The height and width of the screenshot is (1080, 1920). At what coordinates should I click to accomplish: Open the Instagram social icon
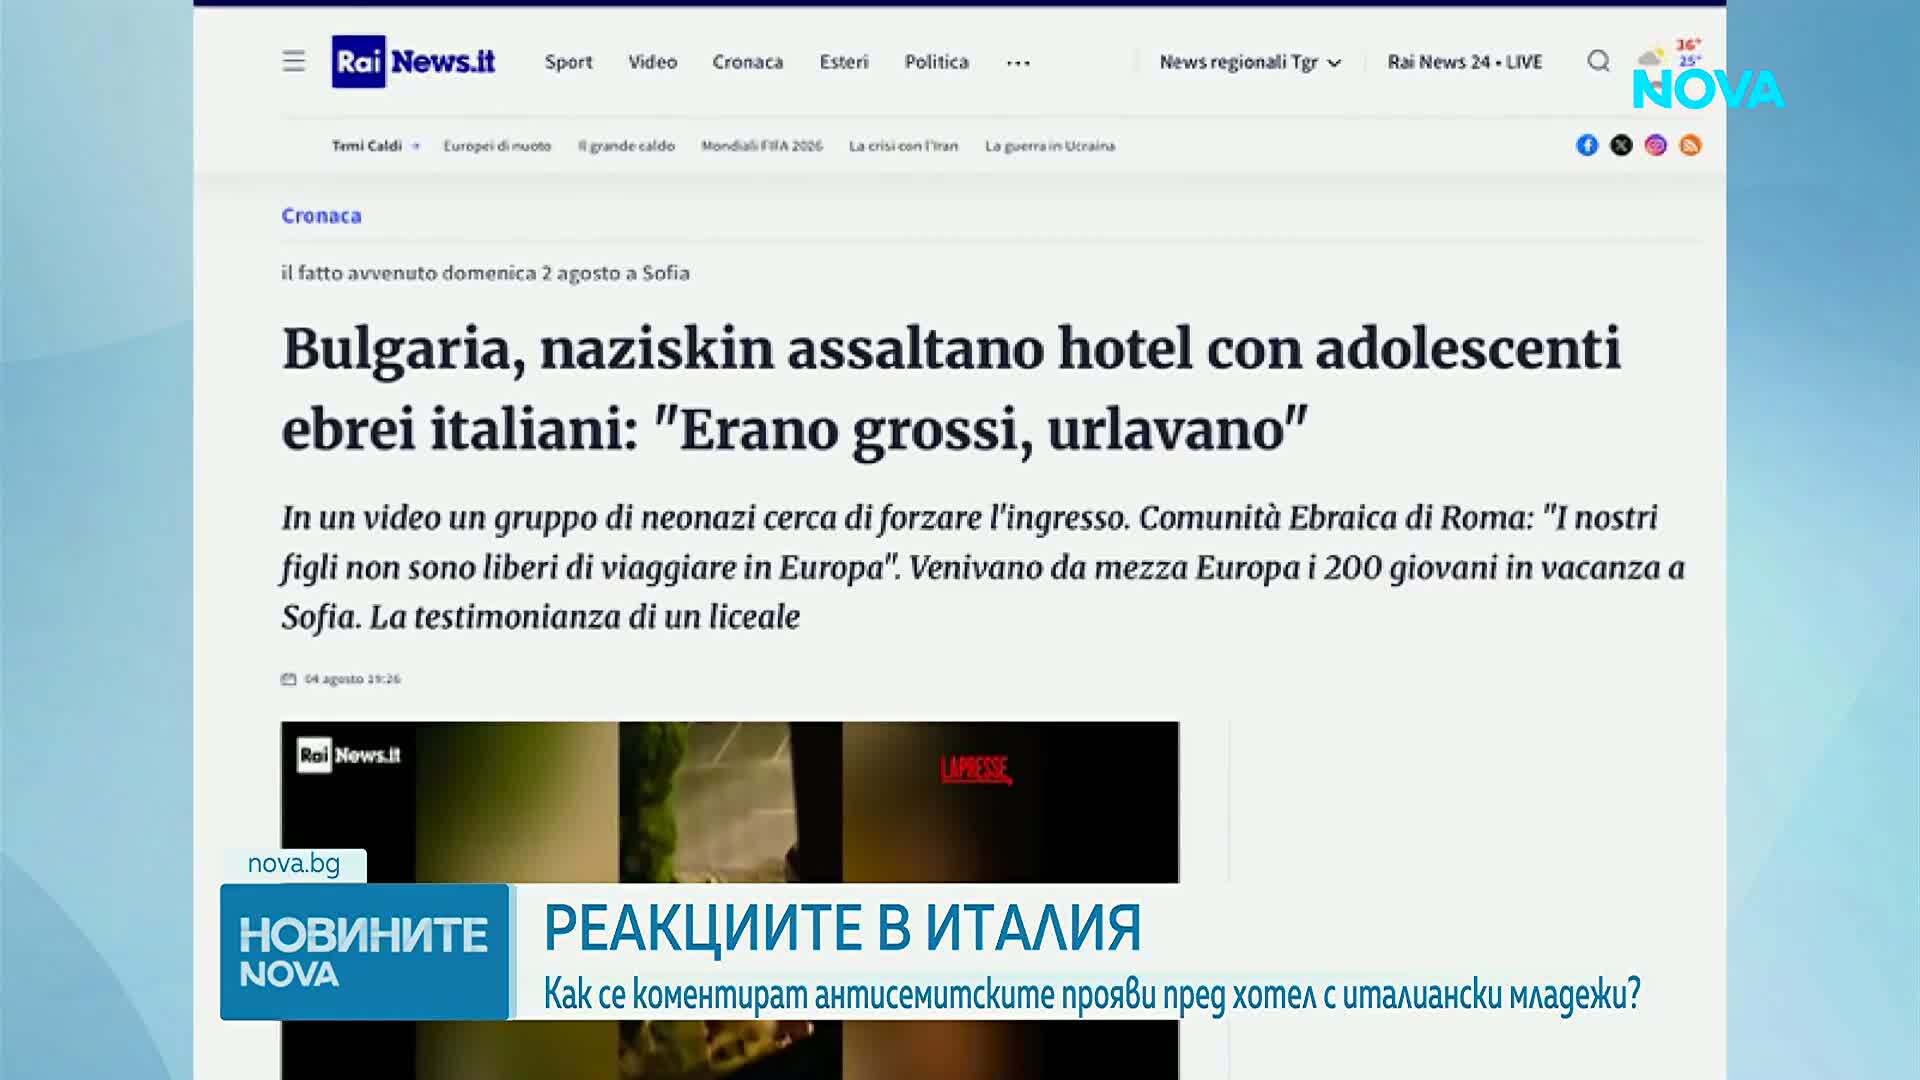coord(1656,145)
